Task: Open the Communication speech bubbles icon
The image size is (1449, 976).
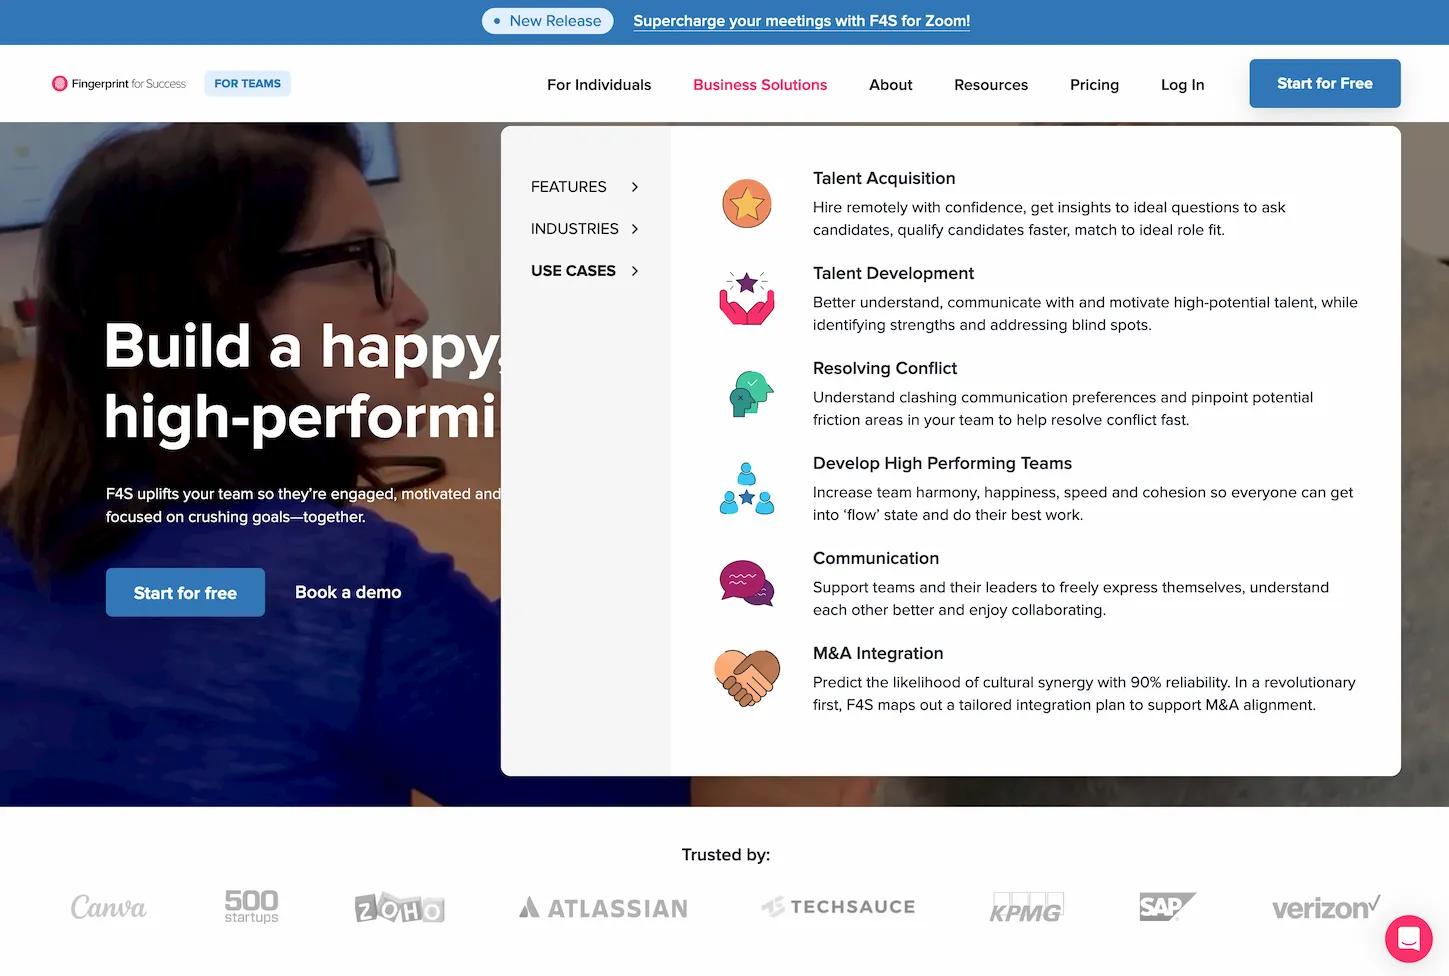Action: pos(746,583)
